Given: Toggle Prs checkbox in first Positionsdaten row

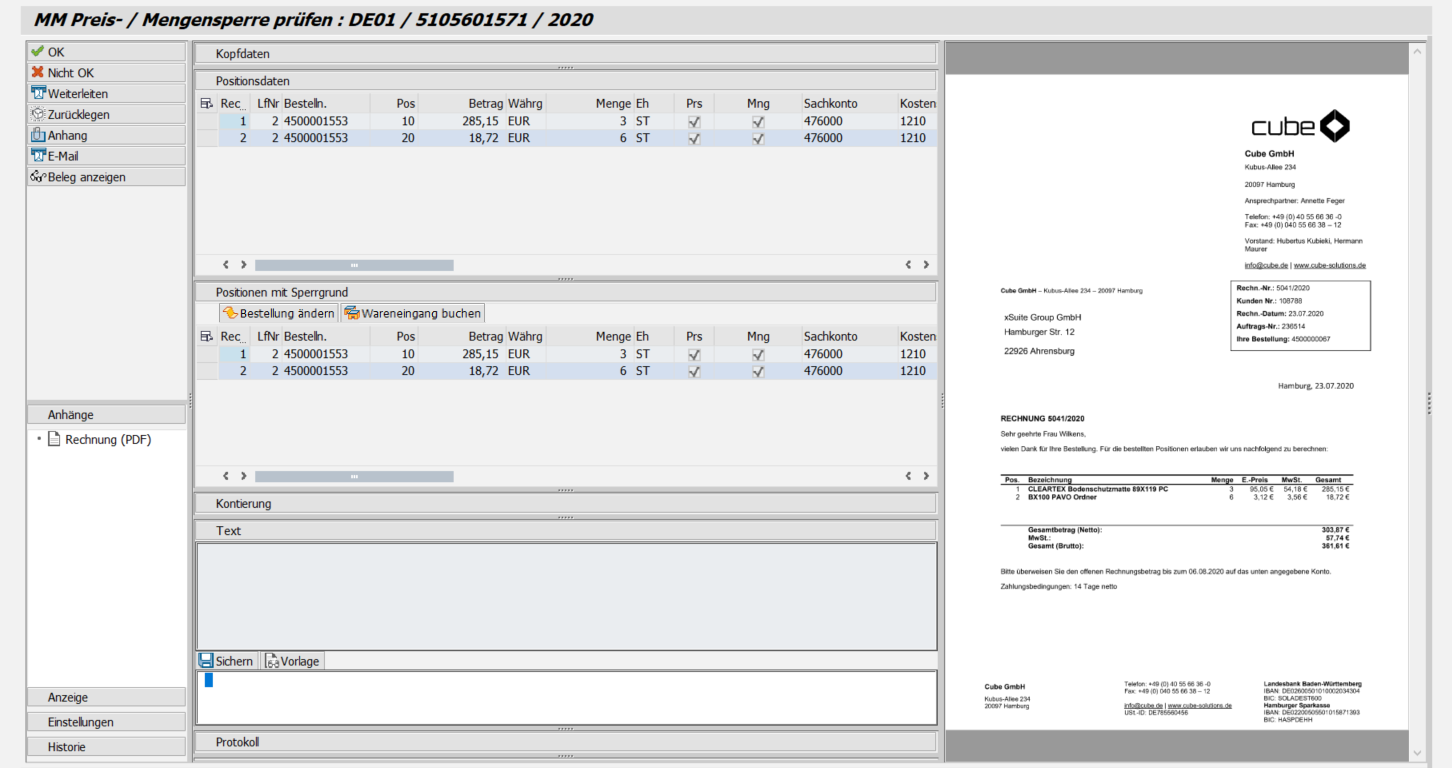Looking at the screenshot, I should (x=694, y=121).
